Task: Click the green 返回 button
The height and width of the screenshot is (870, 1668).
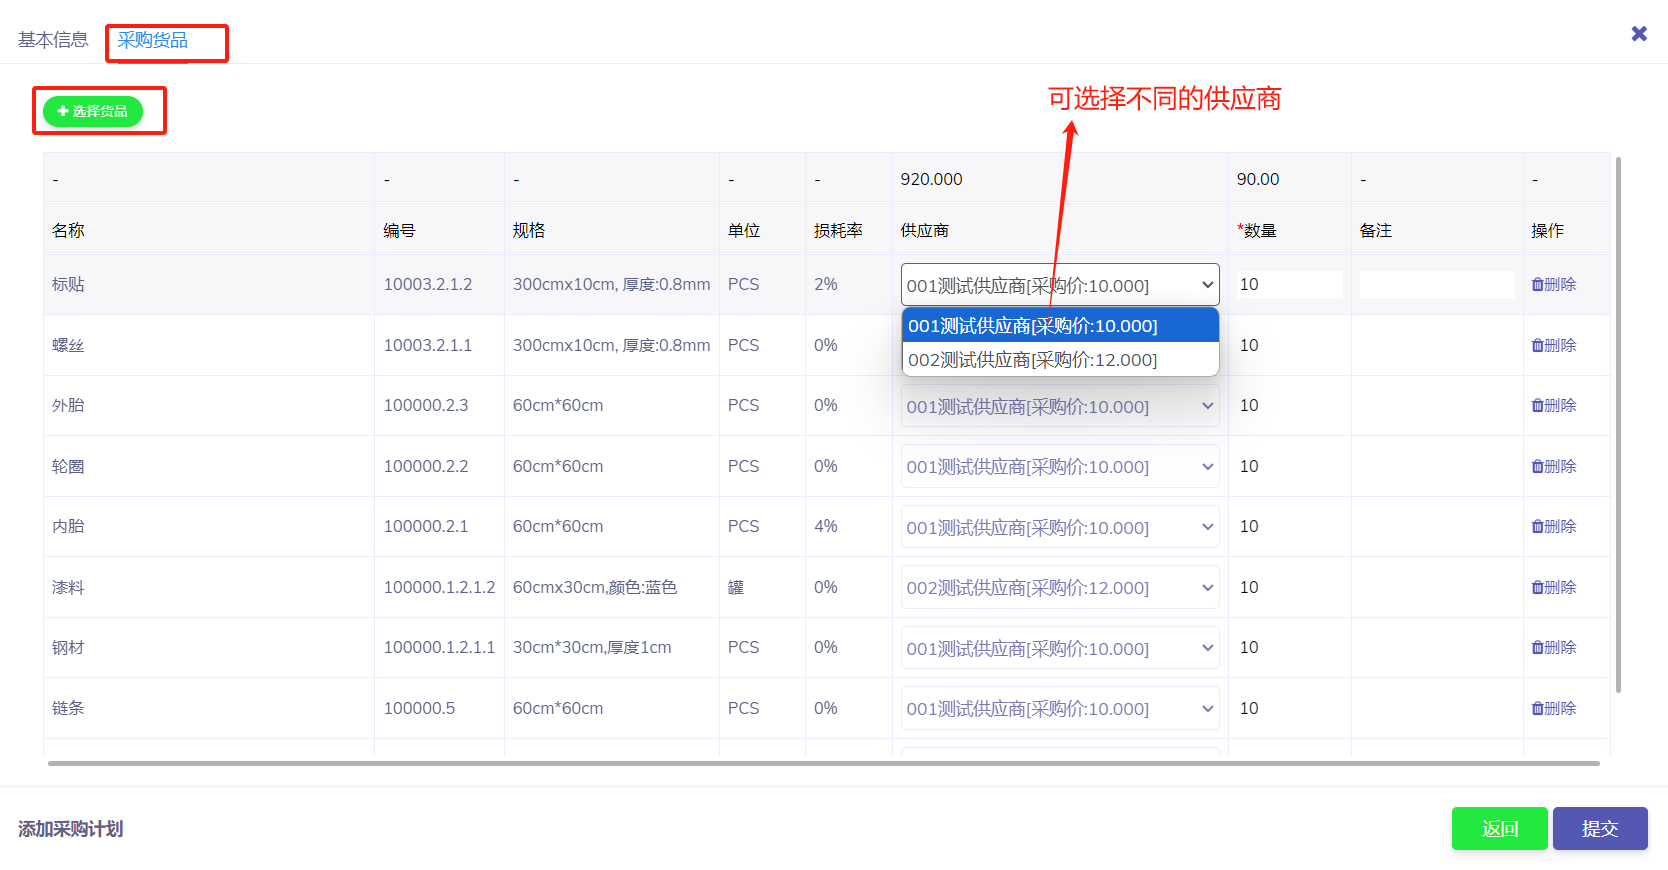Action: [1499, 829]
